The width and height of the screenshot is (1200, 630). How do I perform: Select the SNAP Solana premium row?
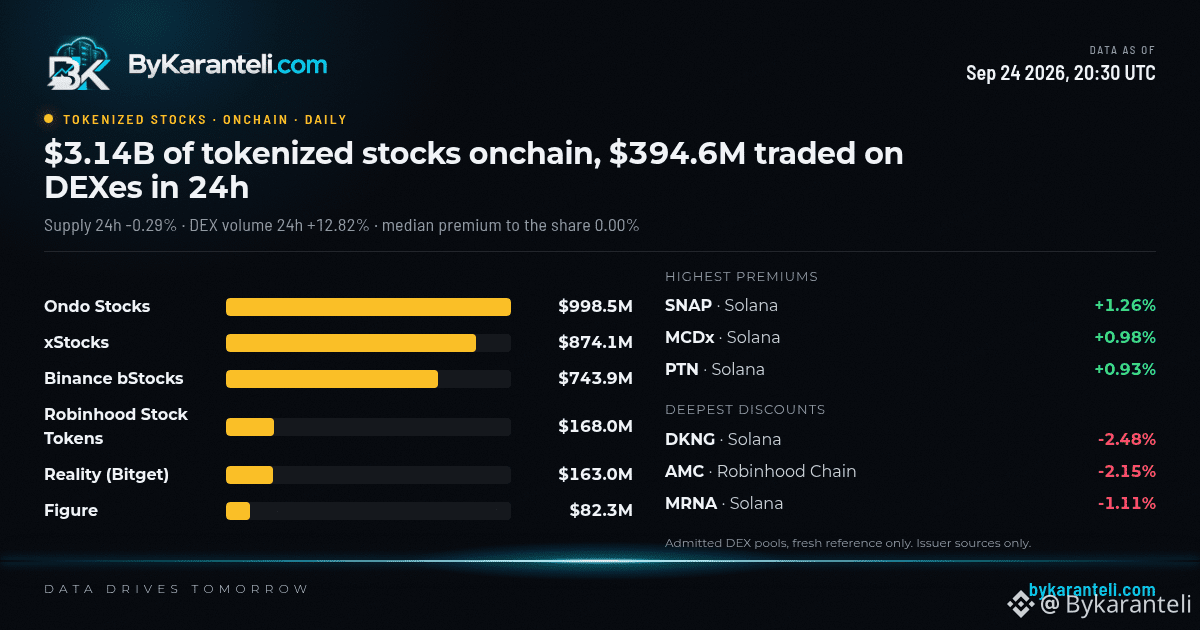pyautogui.click(x=910, y=305)
